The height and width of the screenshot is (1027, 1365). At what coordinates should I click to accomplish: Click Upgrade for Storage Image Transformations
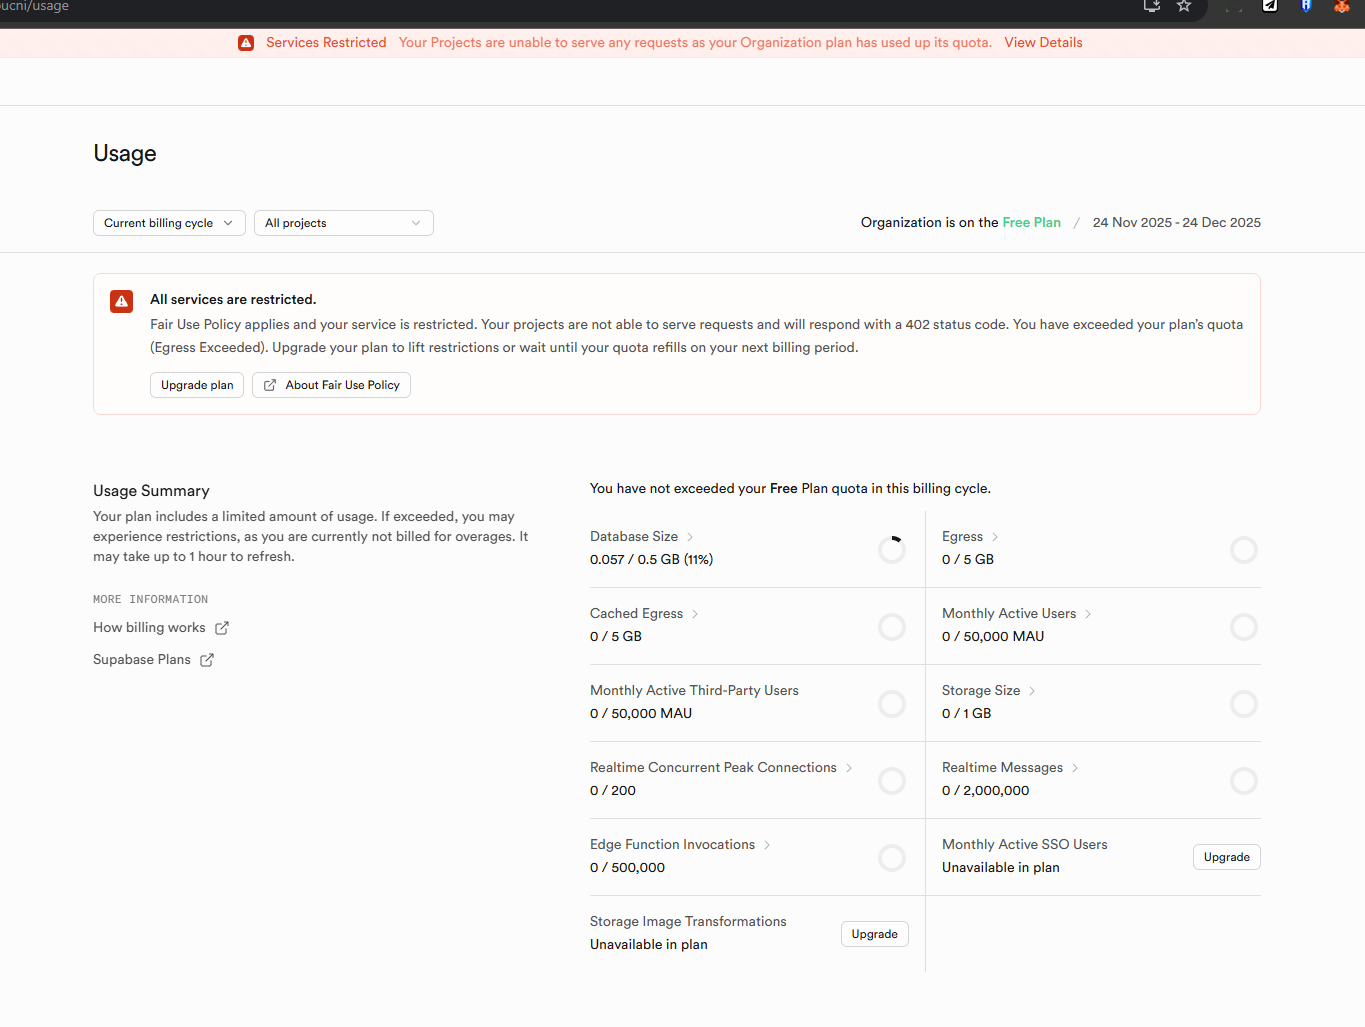[x=874, y=934]
